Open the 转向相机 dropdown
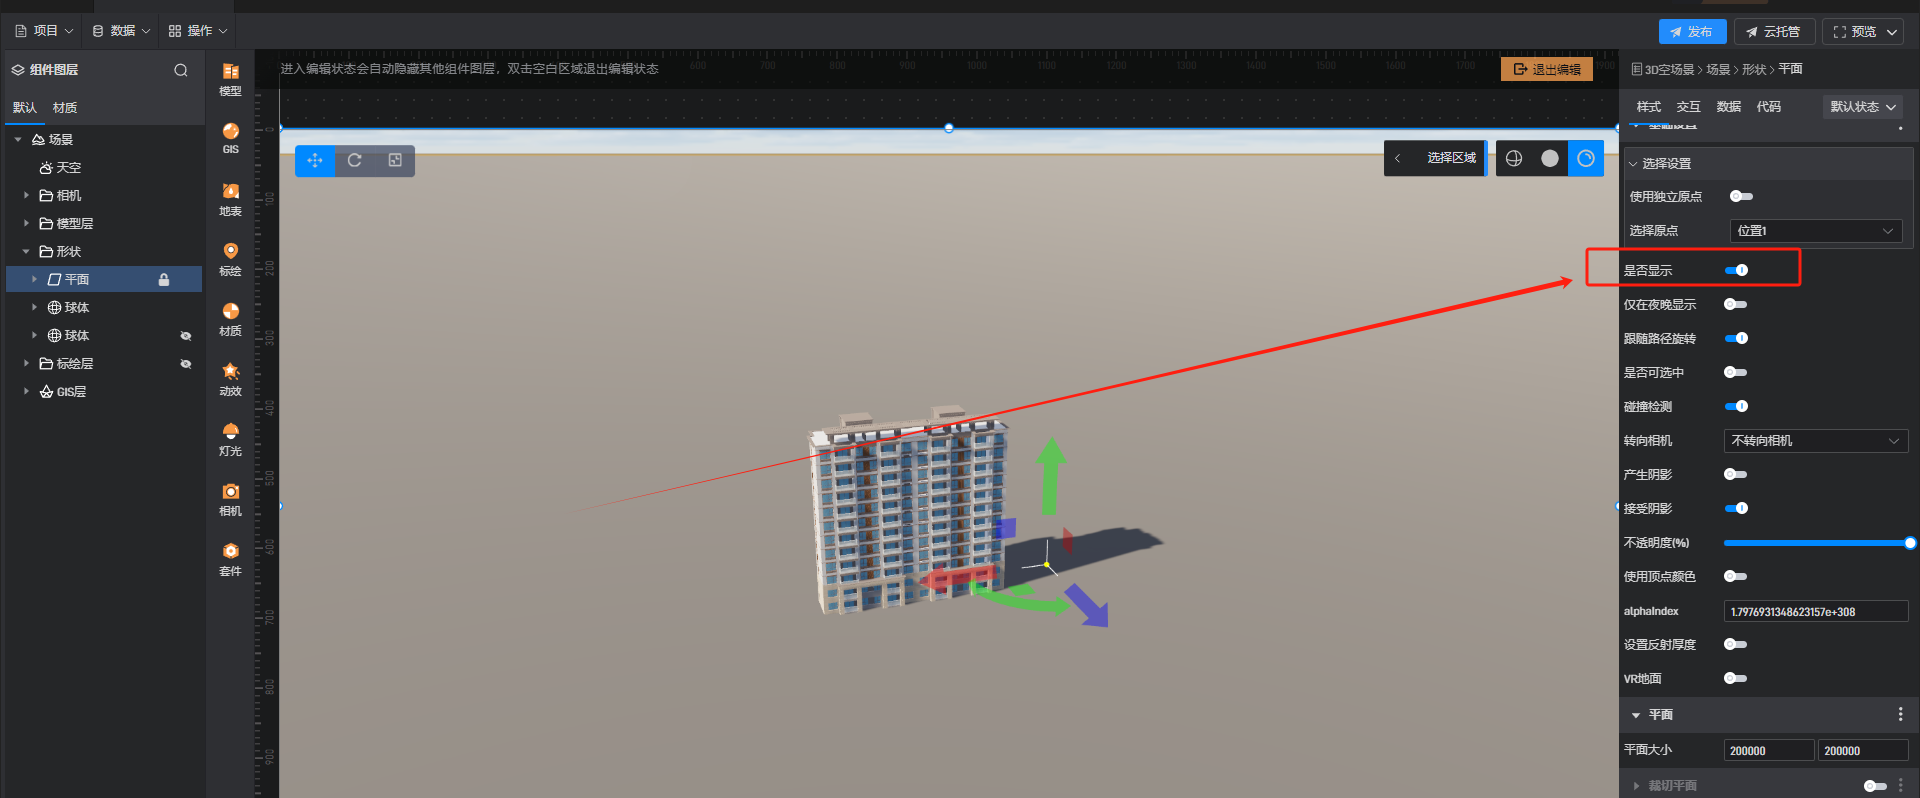The width and height of the screenshot is (1920, 798). pos(1815,441)
